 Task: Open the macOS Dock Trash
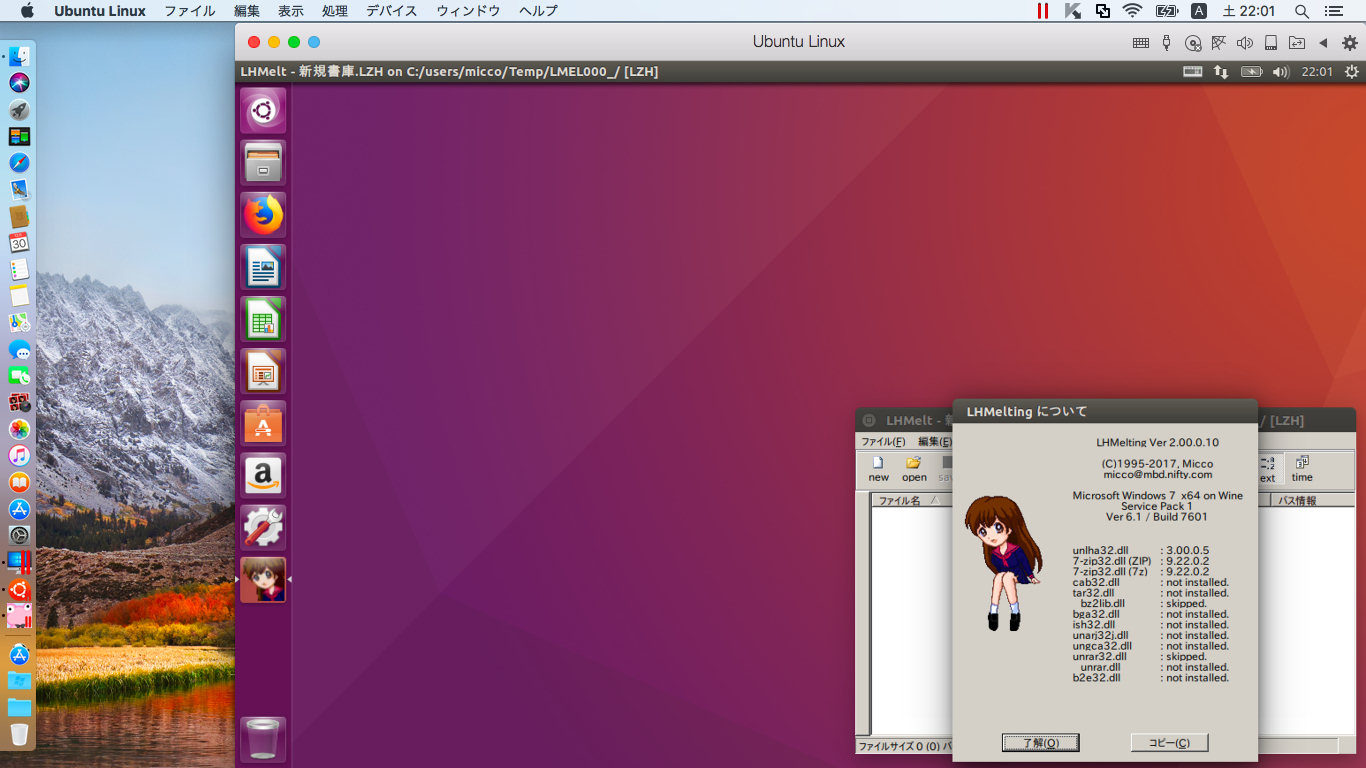point(19,734)
